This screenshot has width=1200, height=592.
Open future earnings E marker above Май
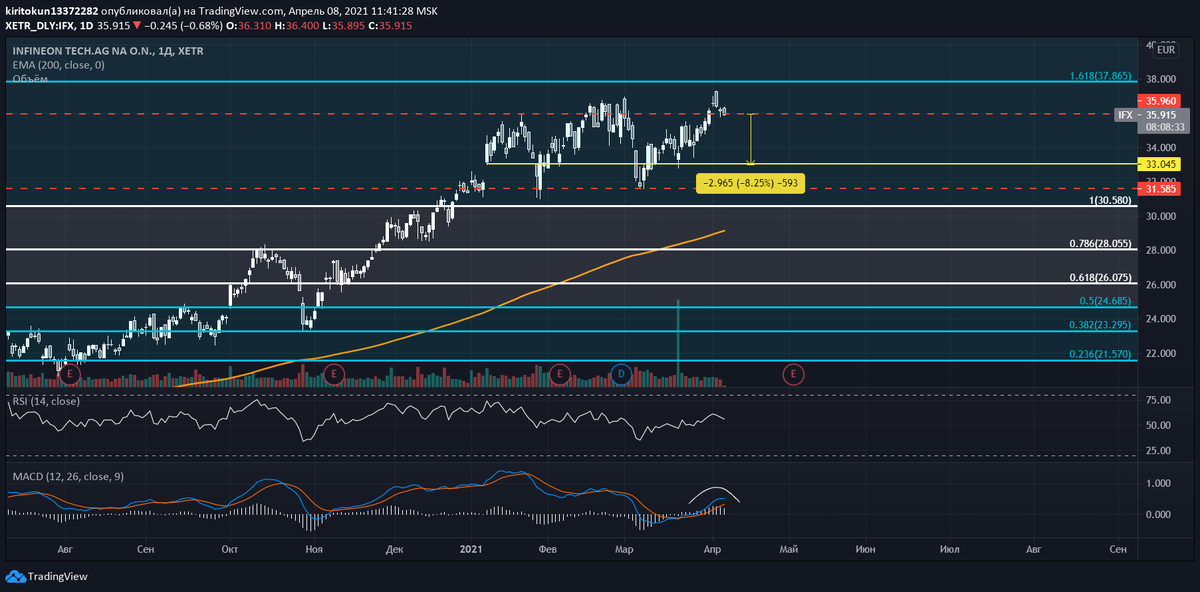[793, 374]
